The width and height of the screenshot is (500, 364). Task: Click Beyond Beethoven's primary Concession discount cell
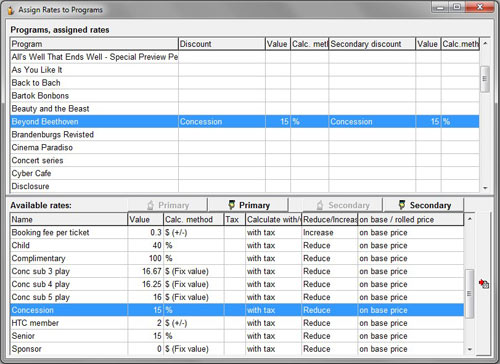(x=222, y=122)
